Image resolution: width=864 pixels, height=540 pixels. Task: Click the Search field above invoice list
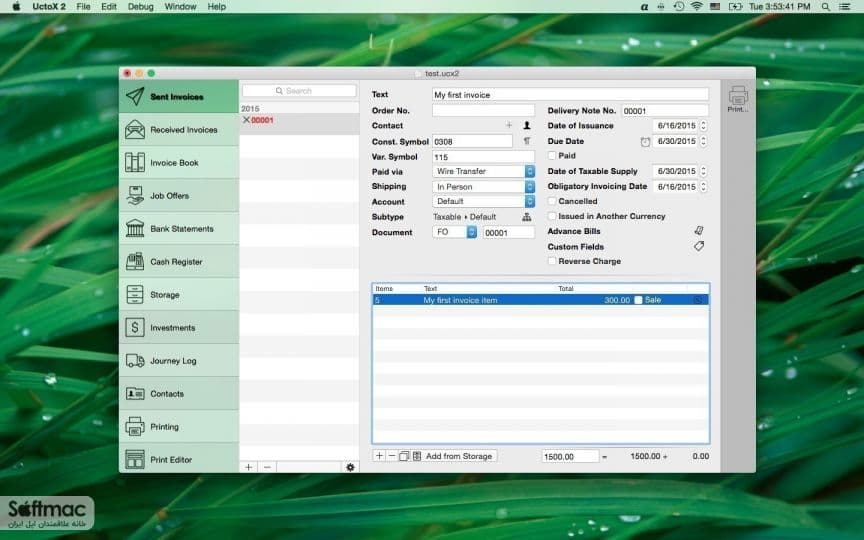[299, 91]
